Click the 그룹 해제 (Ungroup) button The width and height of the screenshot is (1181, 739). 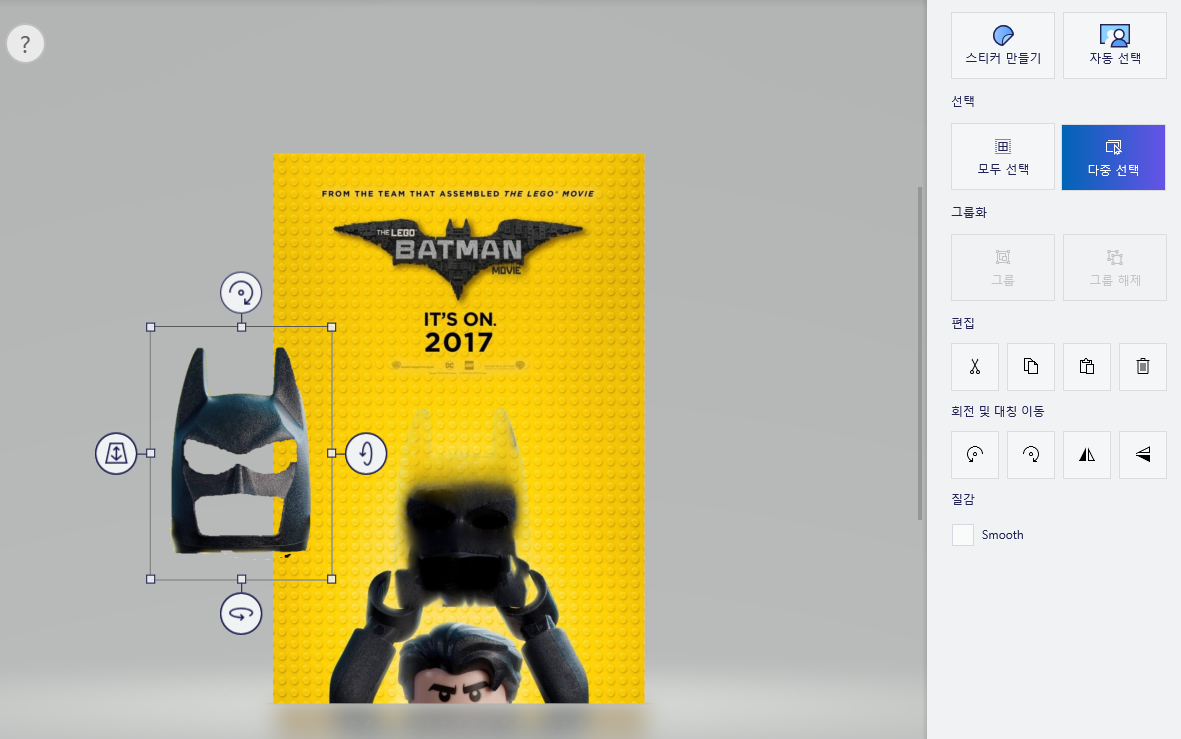pyautogui.click(x=1115, y=267)
